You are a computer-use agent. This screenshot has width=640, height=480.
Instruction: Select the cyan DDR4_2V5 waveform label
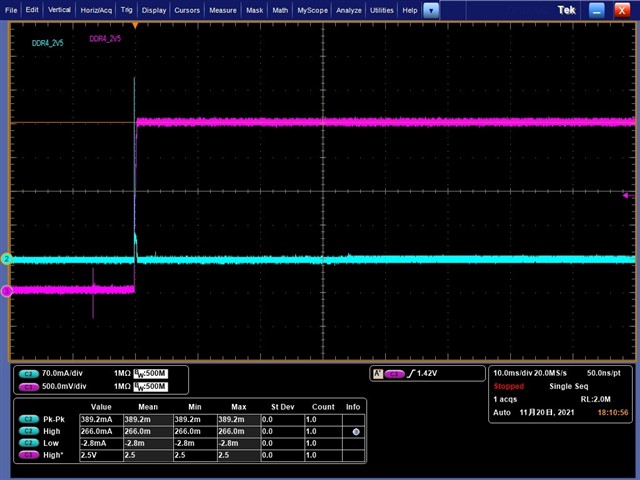pos(48,43)
